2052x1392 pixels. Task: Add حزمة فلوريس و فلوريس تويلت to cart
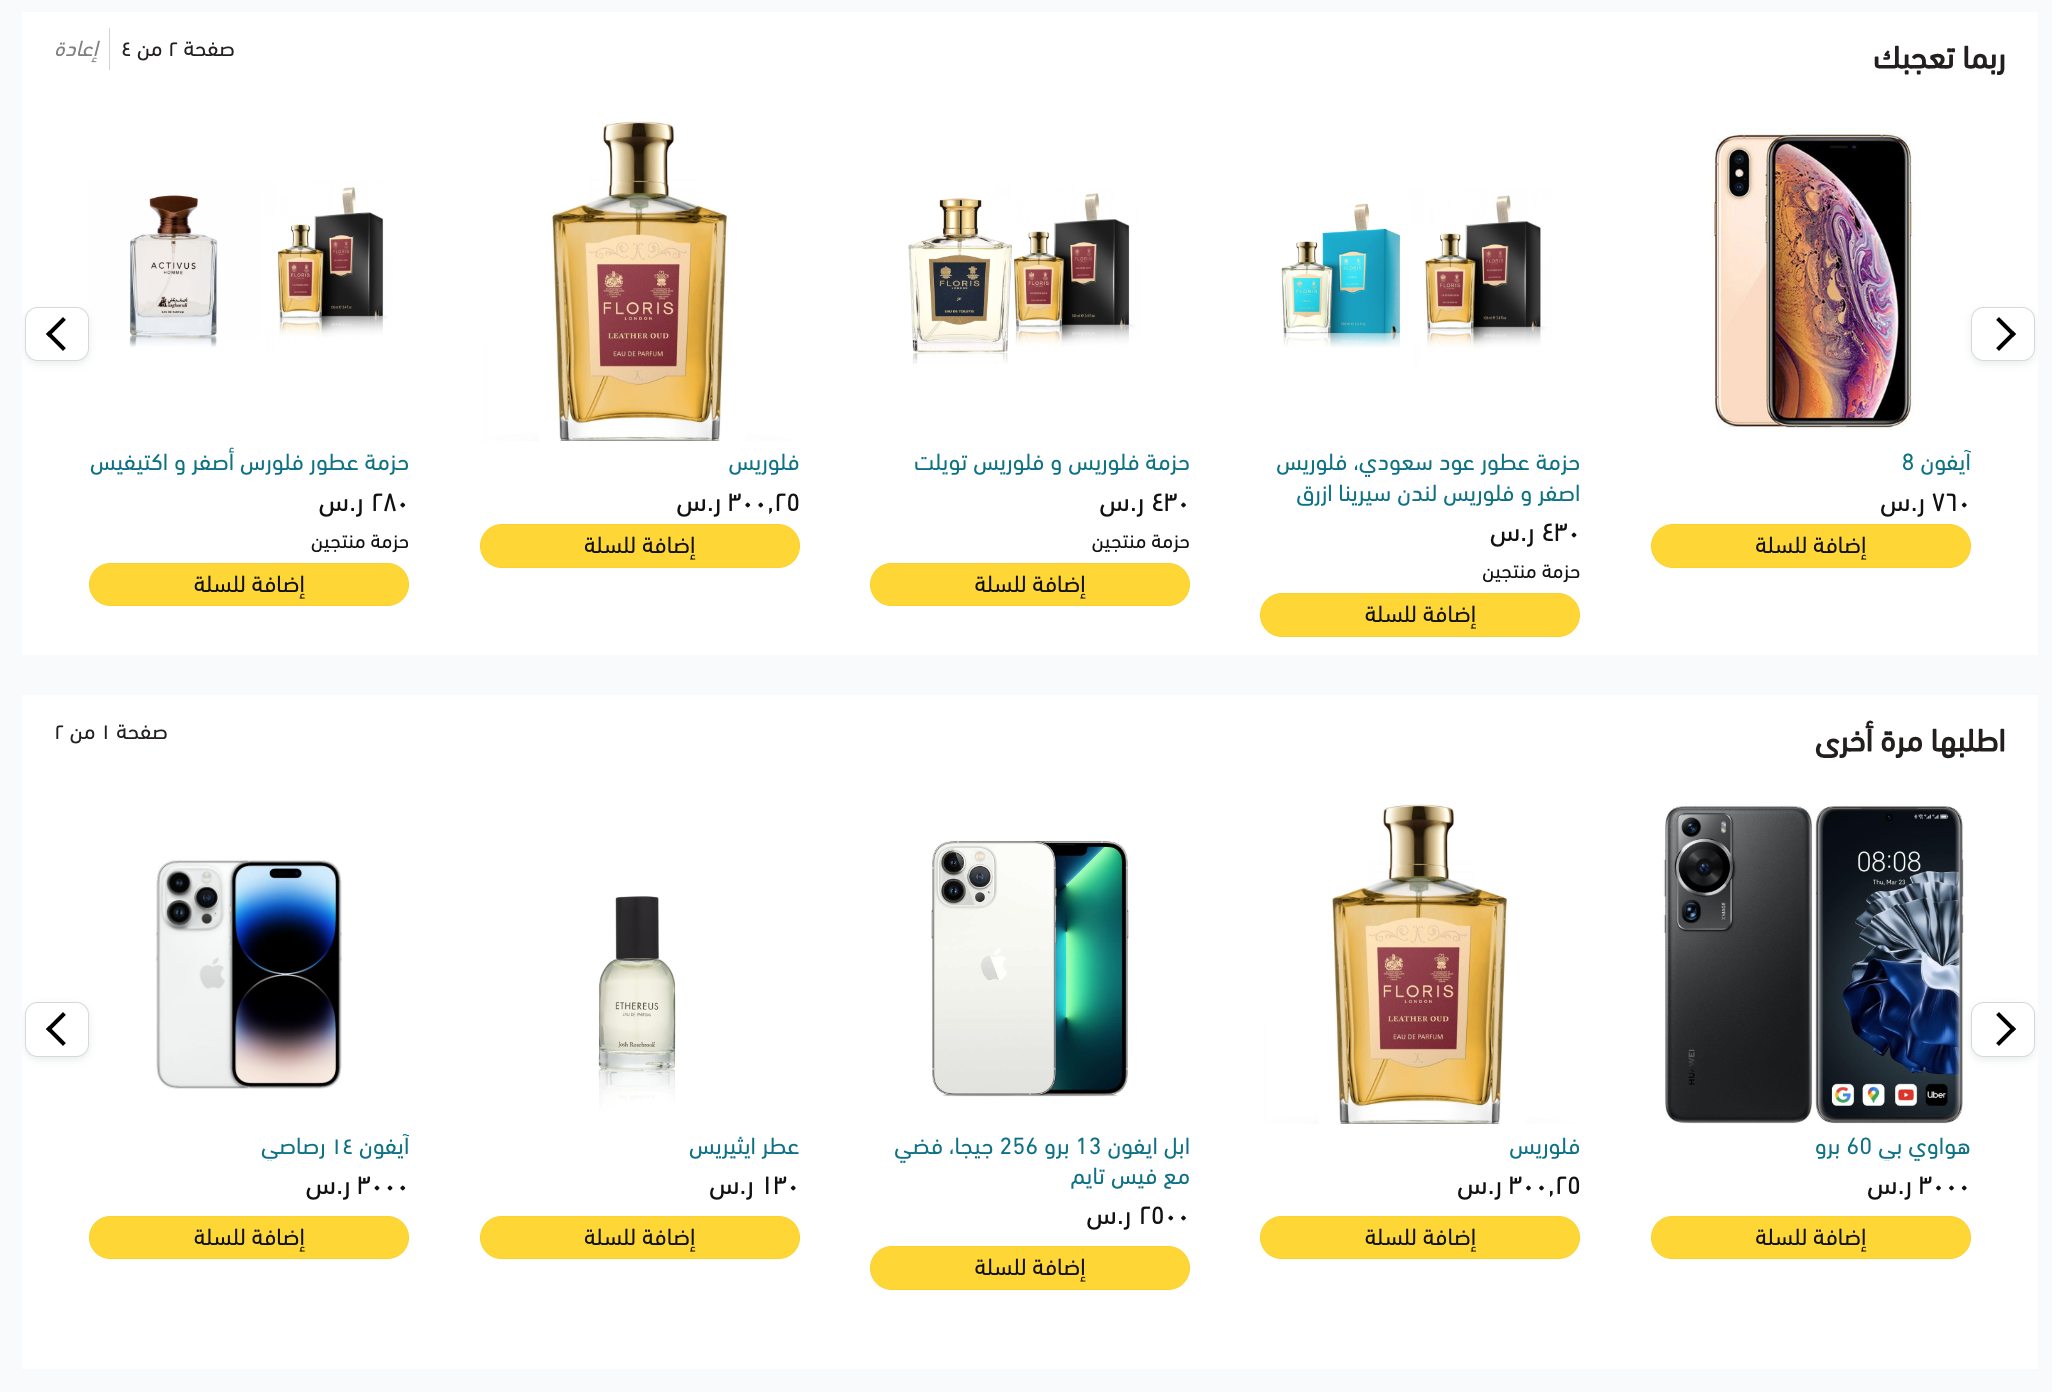coord(1029,585)
